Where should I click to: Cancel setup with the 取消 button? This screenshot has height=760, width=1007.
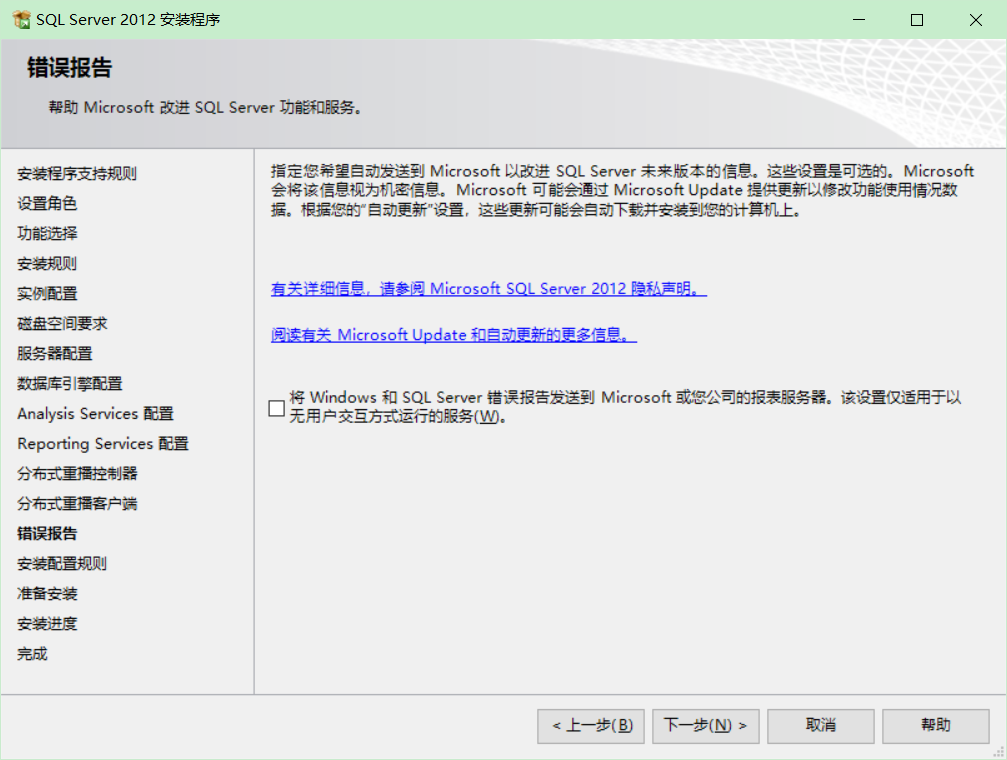tap(821, 726)
